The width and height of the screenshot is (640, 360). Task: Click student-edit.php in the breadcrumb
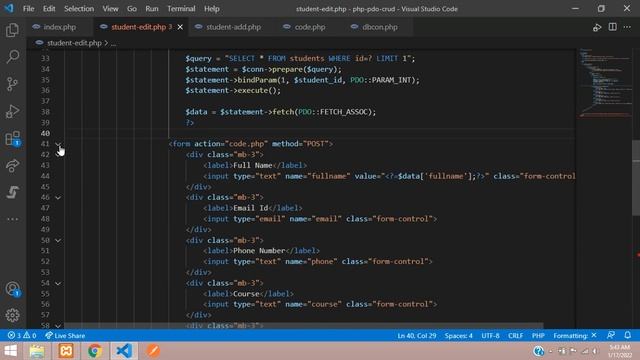(74, 43)
